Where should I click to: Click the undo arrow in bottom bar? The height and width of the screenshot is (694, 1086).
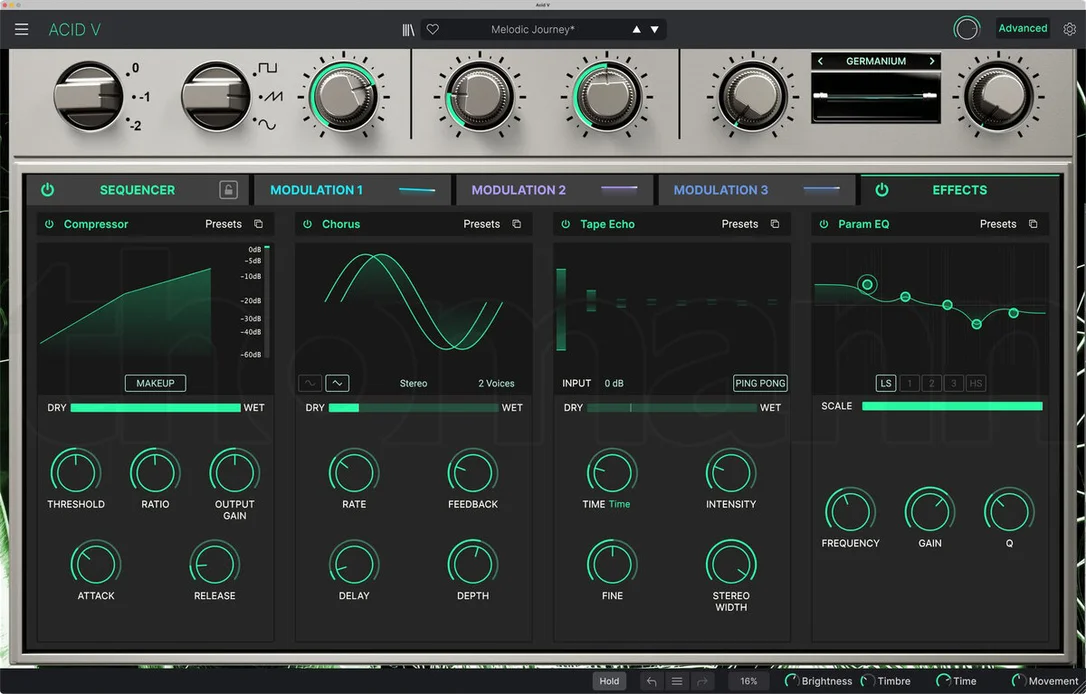tap(651, 681)
